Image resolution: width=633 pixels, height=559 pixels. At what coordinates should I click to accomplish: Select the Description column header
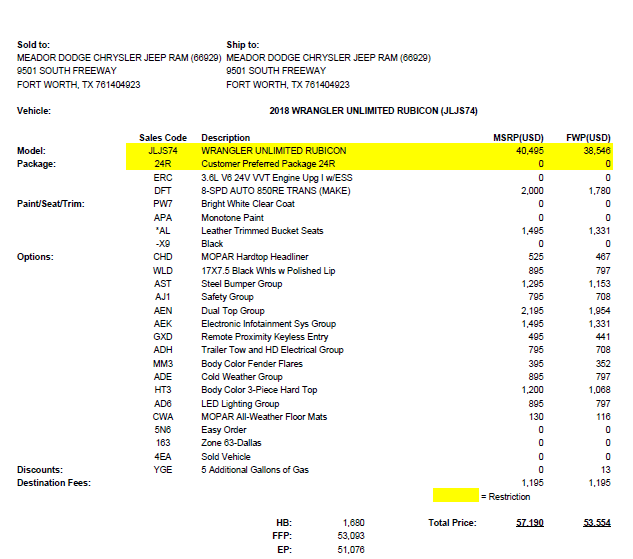tap(226, 138)
